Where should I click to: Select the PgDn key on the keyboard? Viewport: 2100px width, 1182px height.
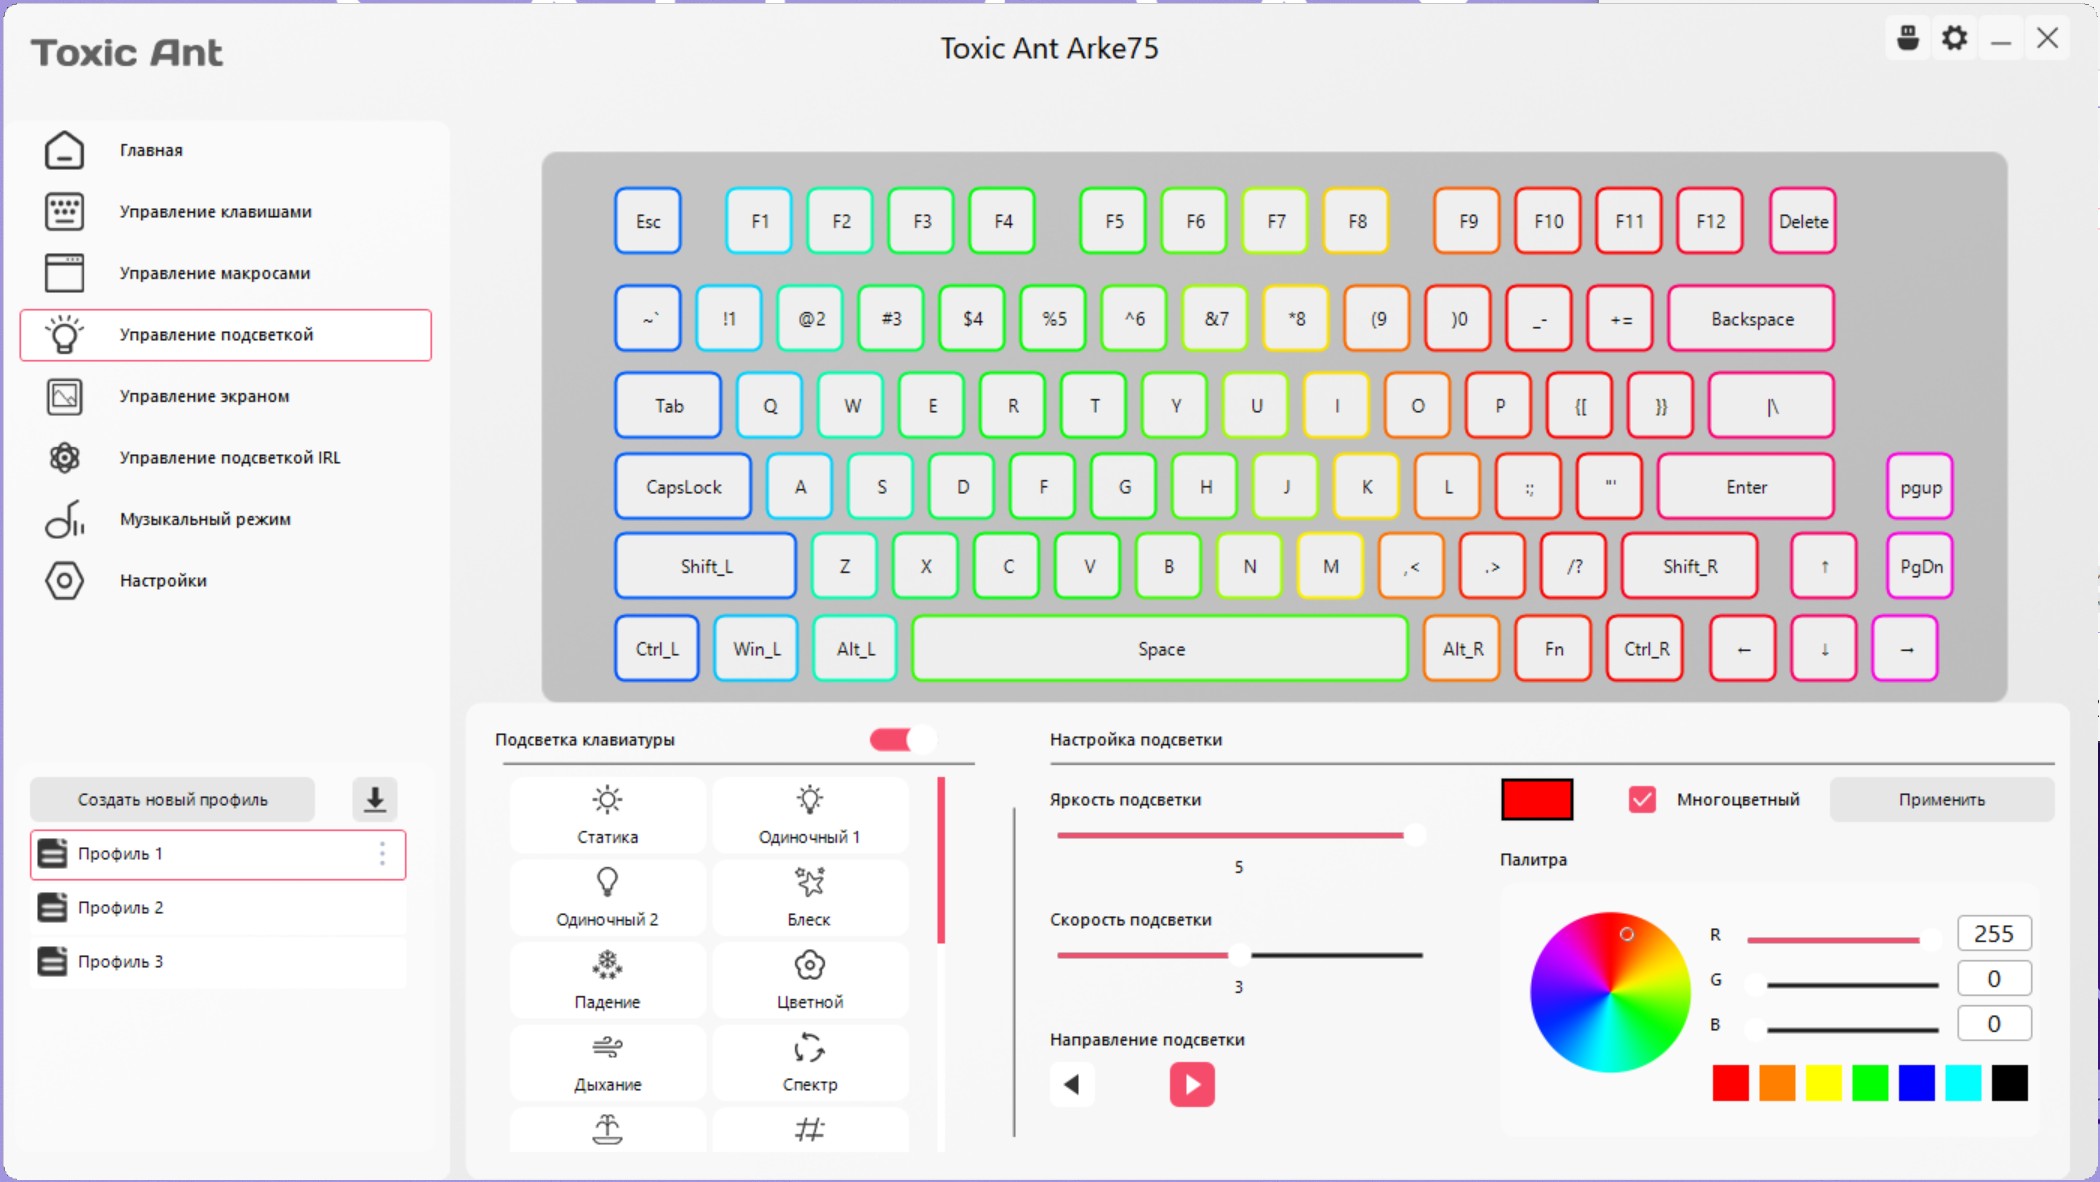[1921, 566]
